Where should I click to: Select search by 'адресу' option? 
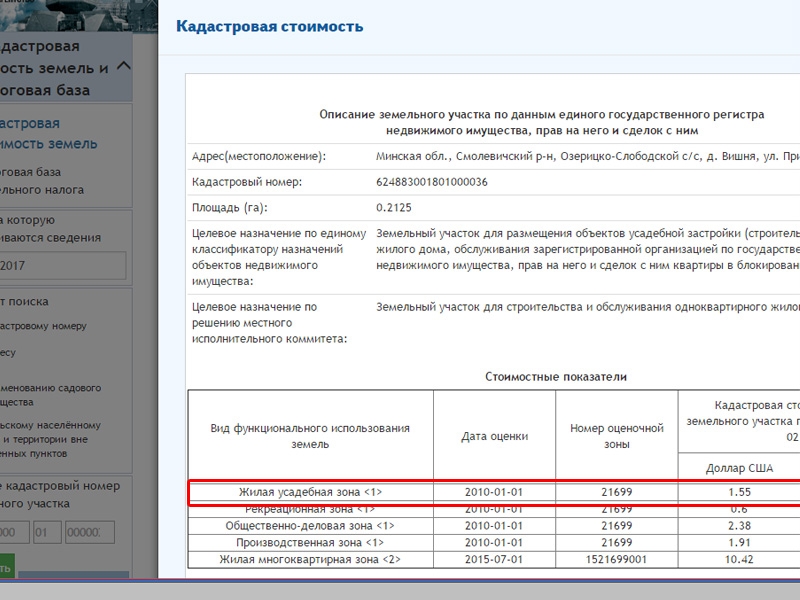point(10,353)
